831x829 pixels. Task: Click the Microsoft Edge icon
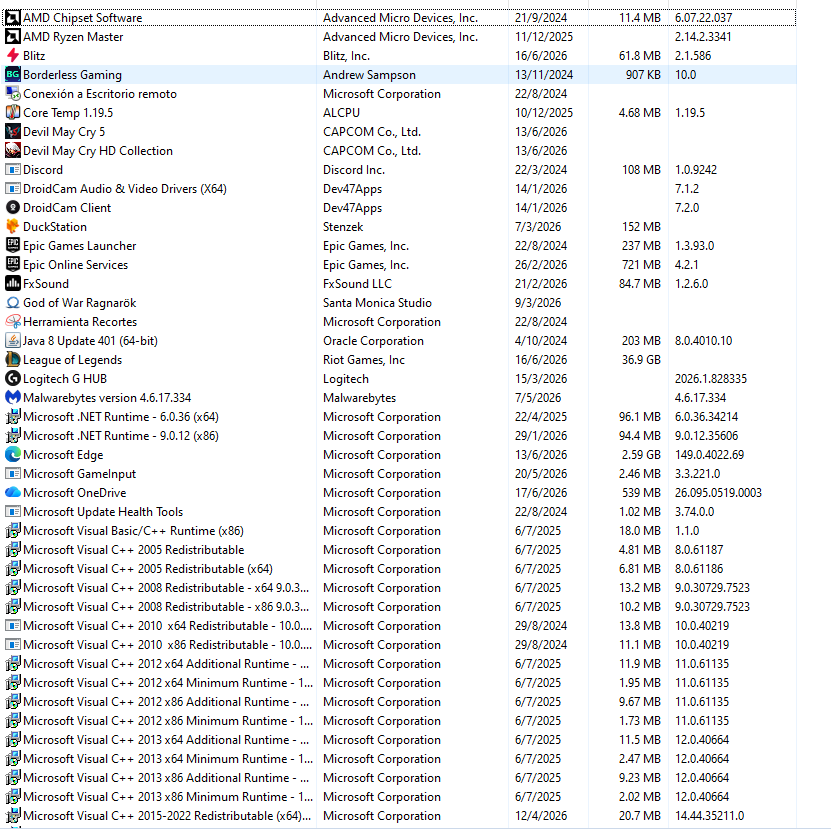[x=13, y=455]
